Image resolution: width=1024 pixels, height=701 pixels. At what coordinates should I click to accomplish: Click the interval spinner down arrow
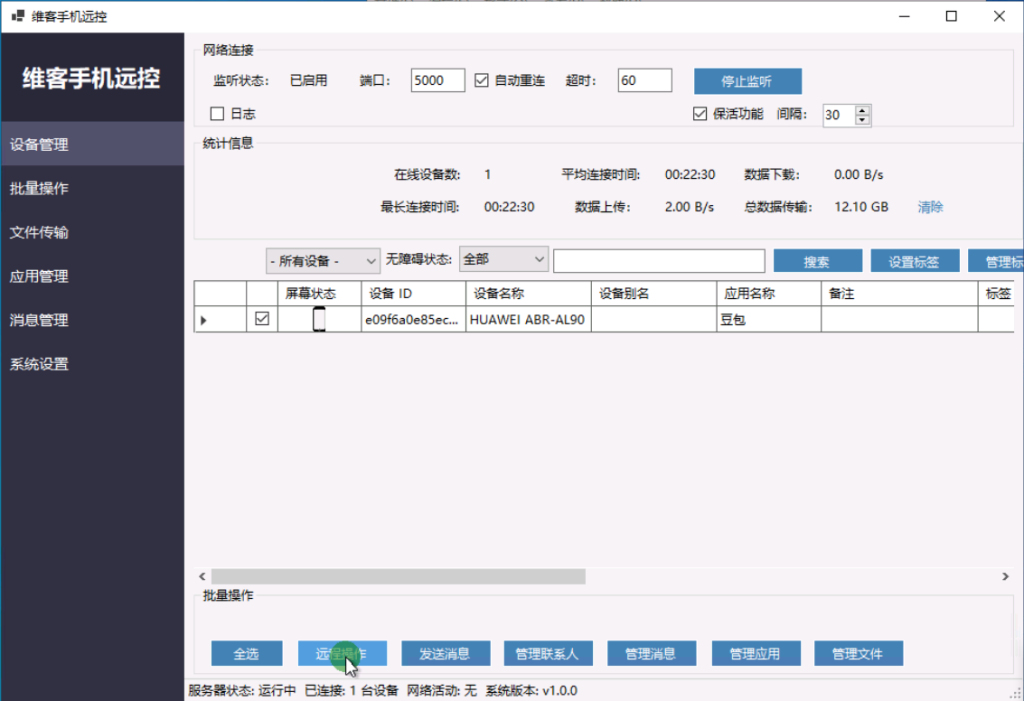pyautogui.click(x=863, y=120)
